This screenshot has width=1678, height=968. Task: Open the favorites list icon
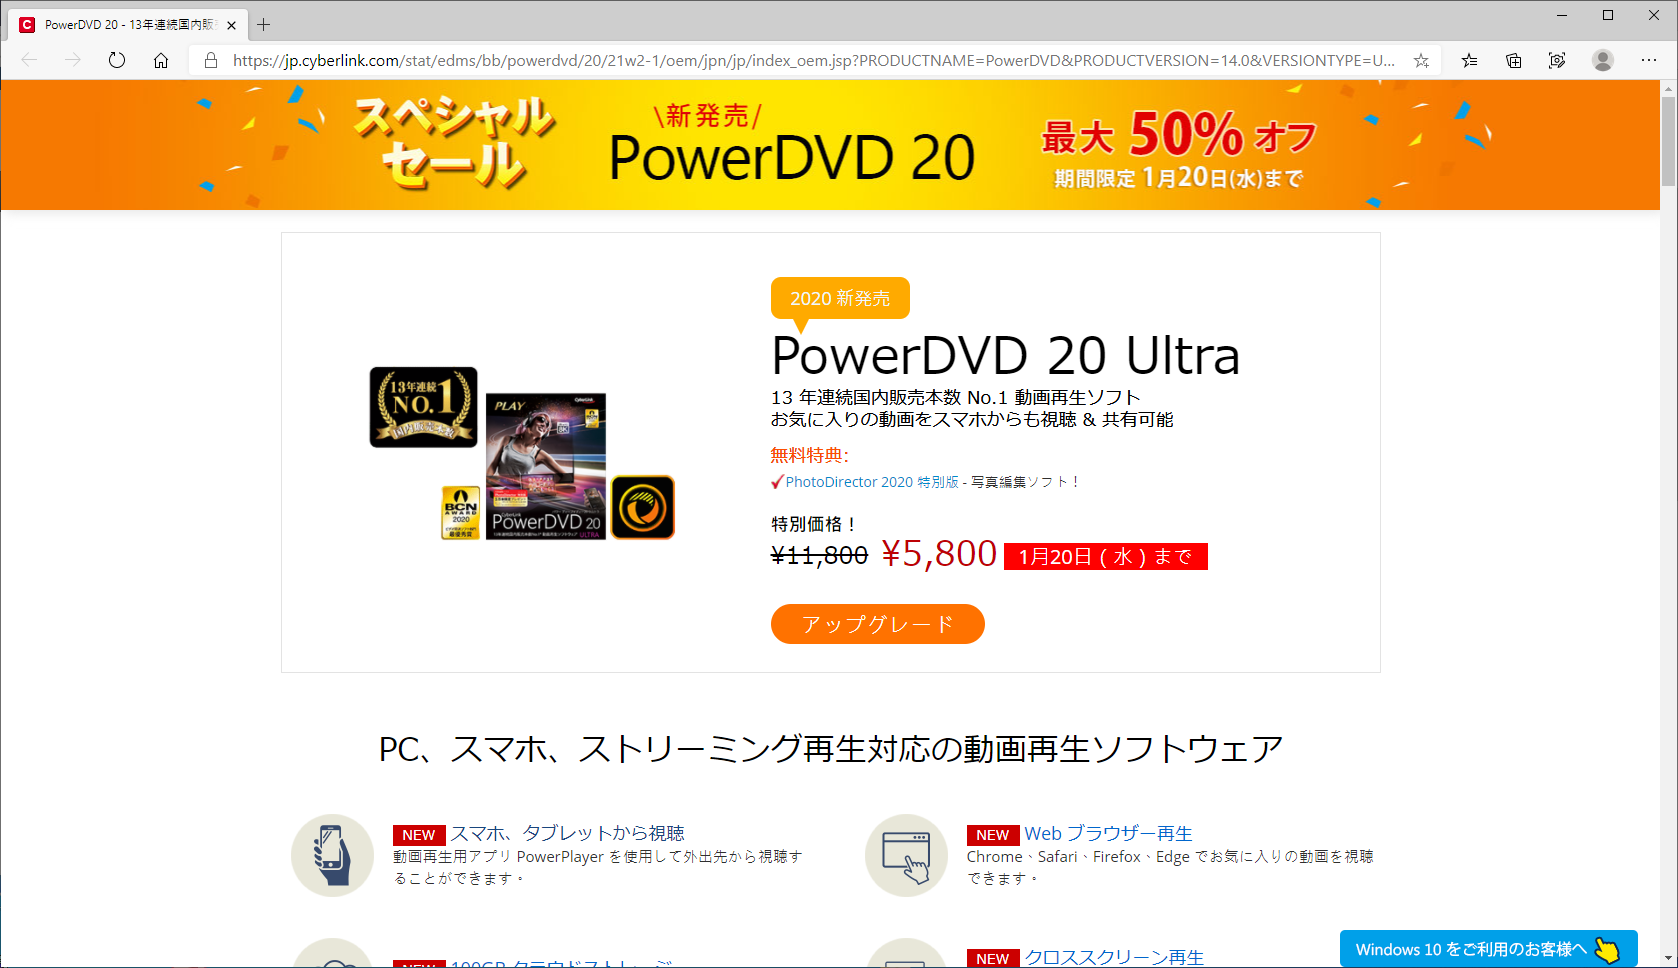[1469, 60]
